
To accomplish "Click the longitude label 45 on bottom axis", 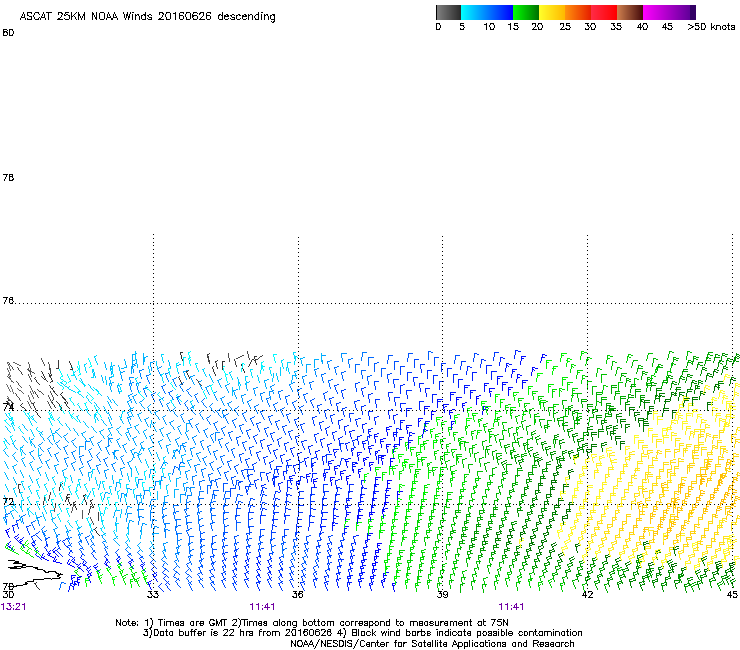I will [732, 595].
